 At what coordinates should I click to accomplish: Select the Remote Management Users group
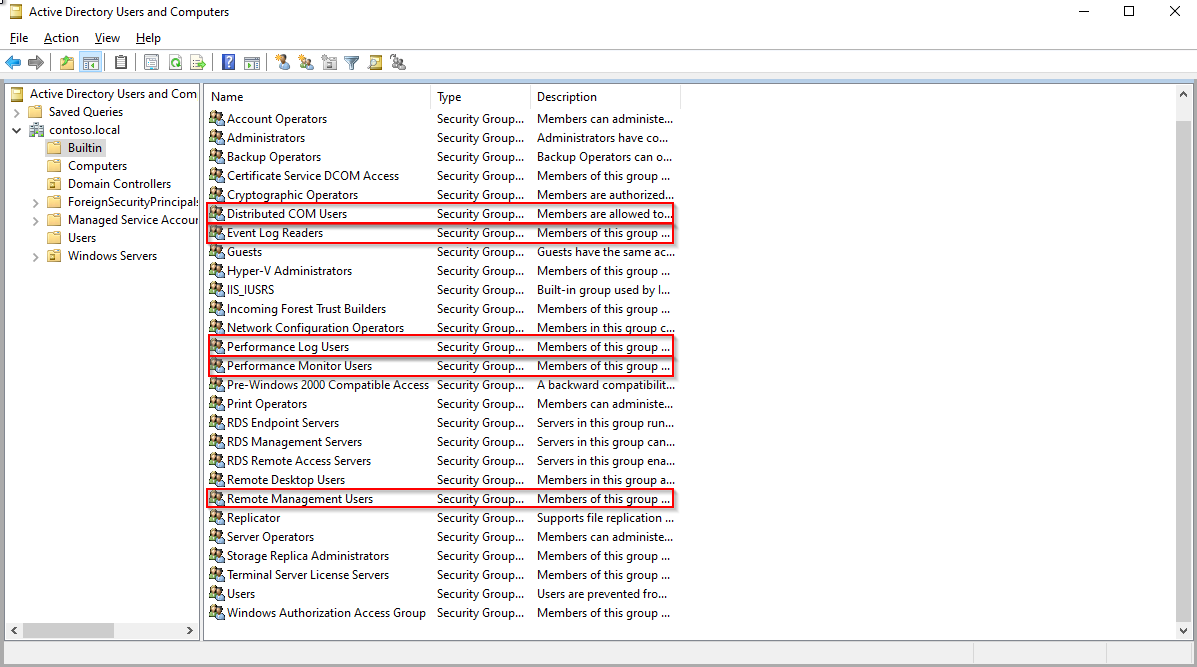pyautogui.click(x=299, y=499)
